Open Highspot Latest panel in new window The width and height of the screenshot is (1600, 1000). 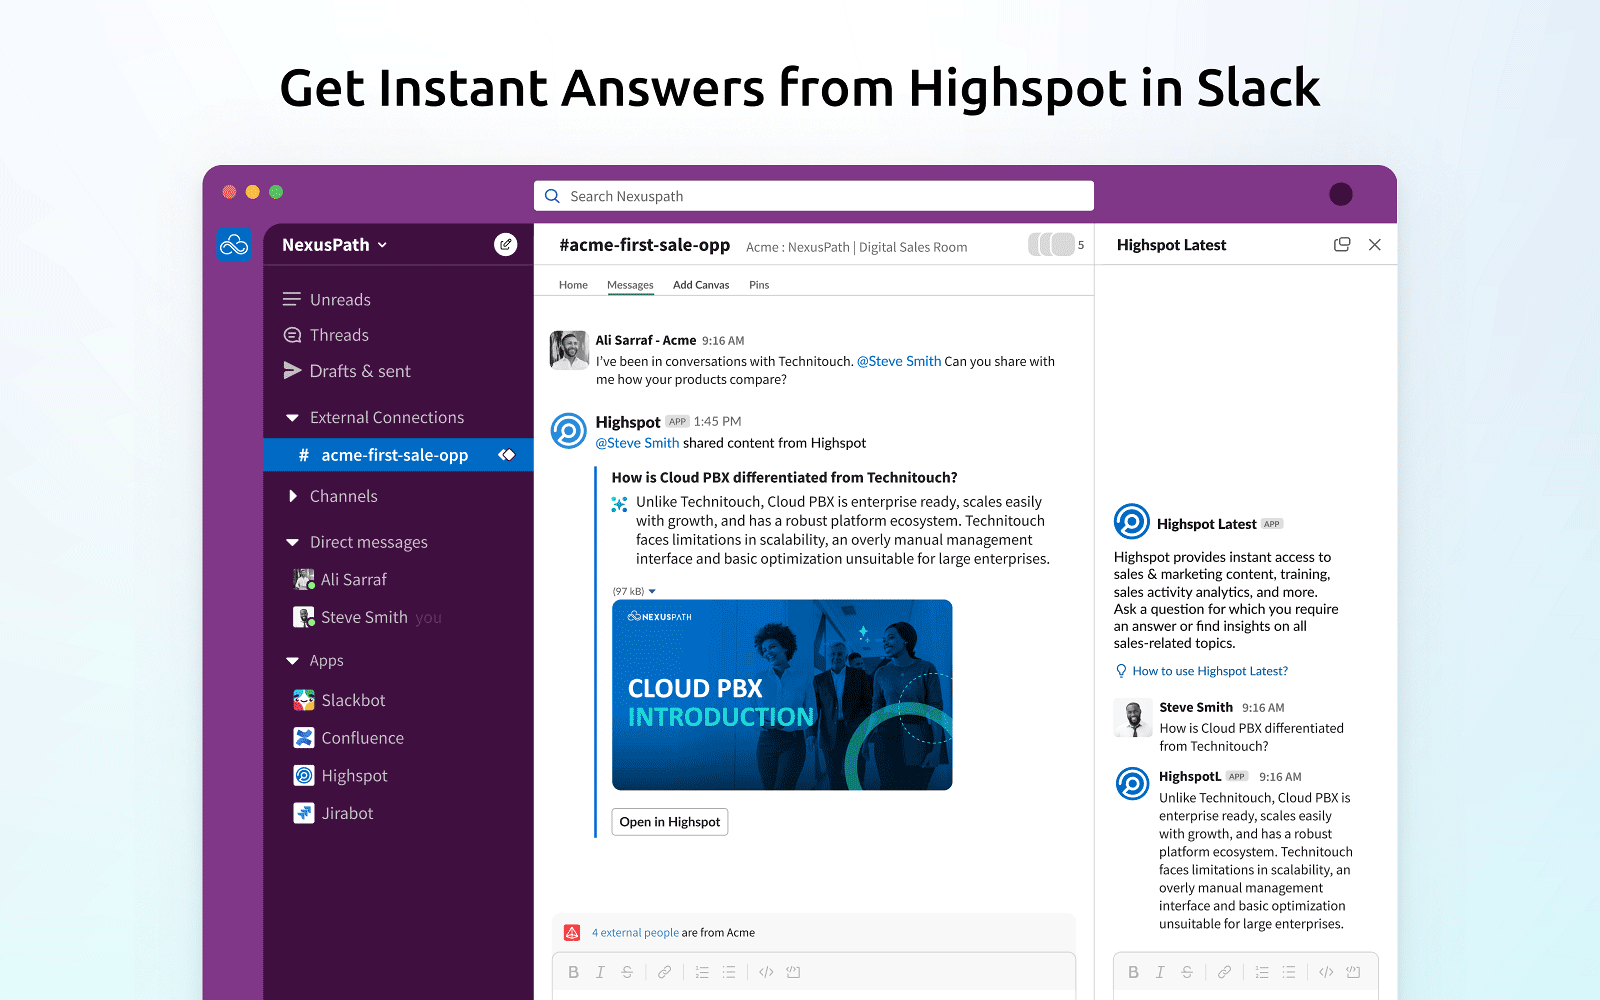(1342, 245)
